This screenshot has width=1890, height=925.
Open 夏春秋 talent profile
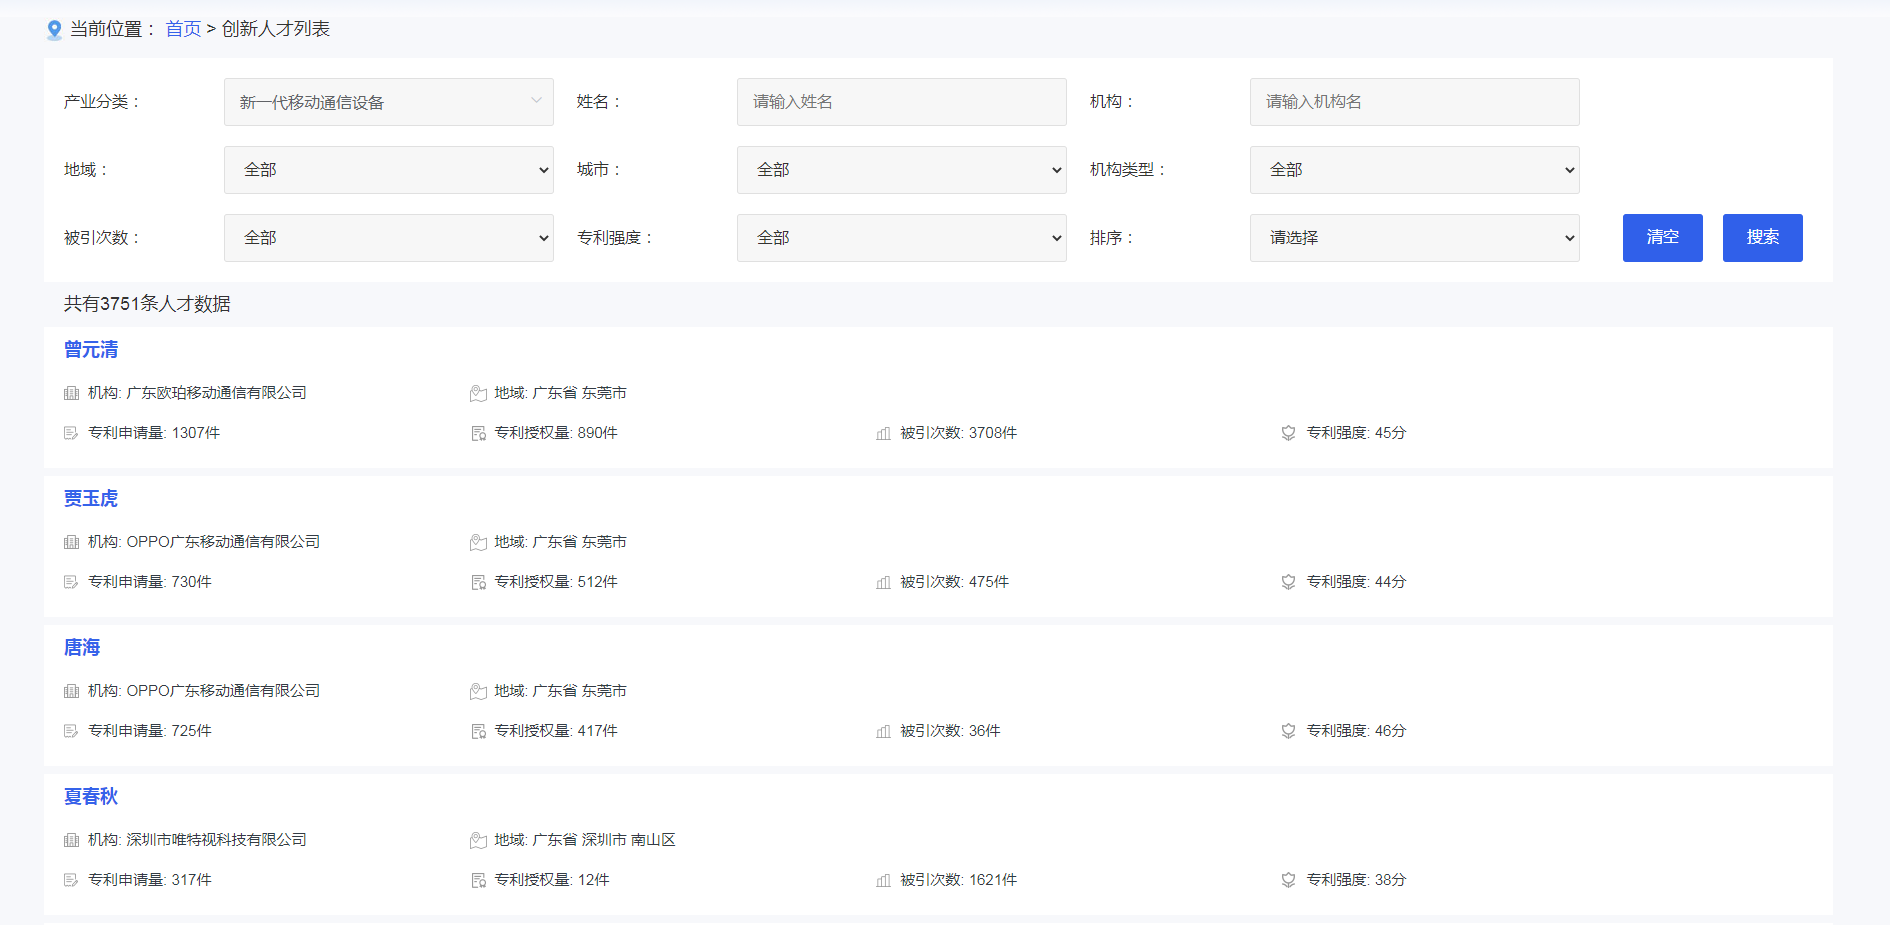(x=91, y=797)
